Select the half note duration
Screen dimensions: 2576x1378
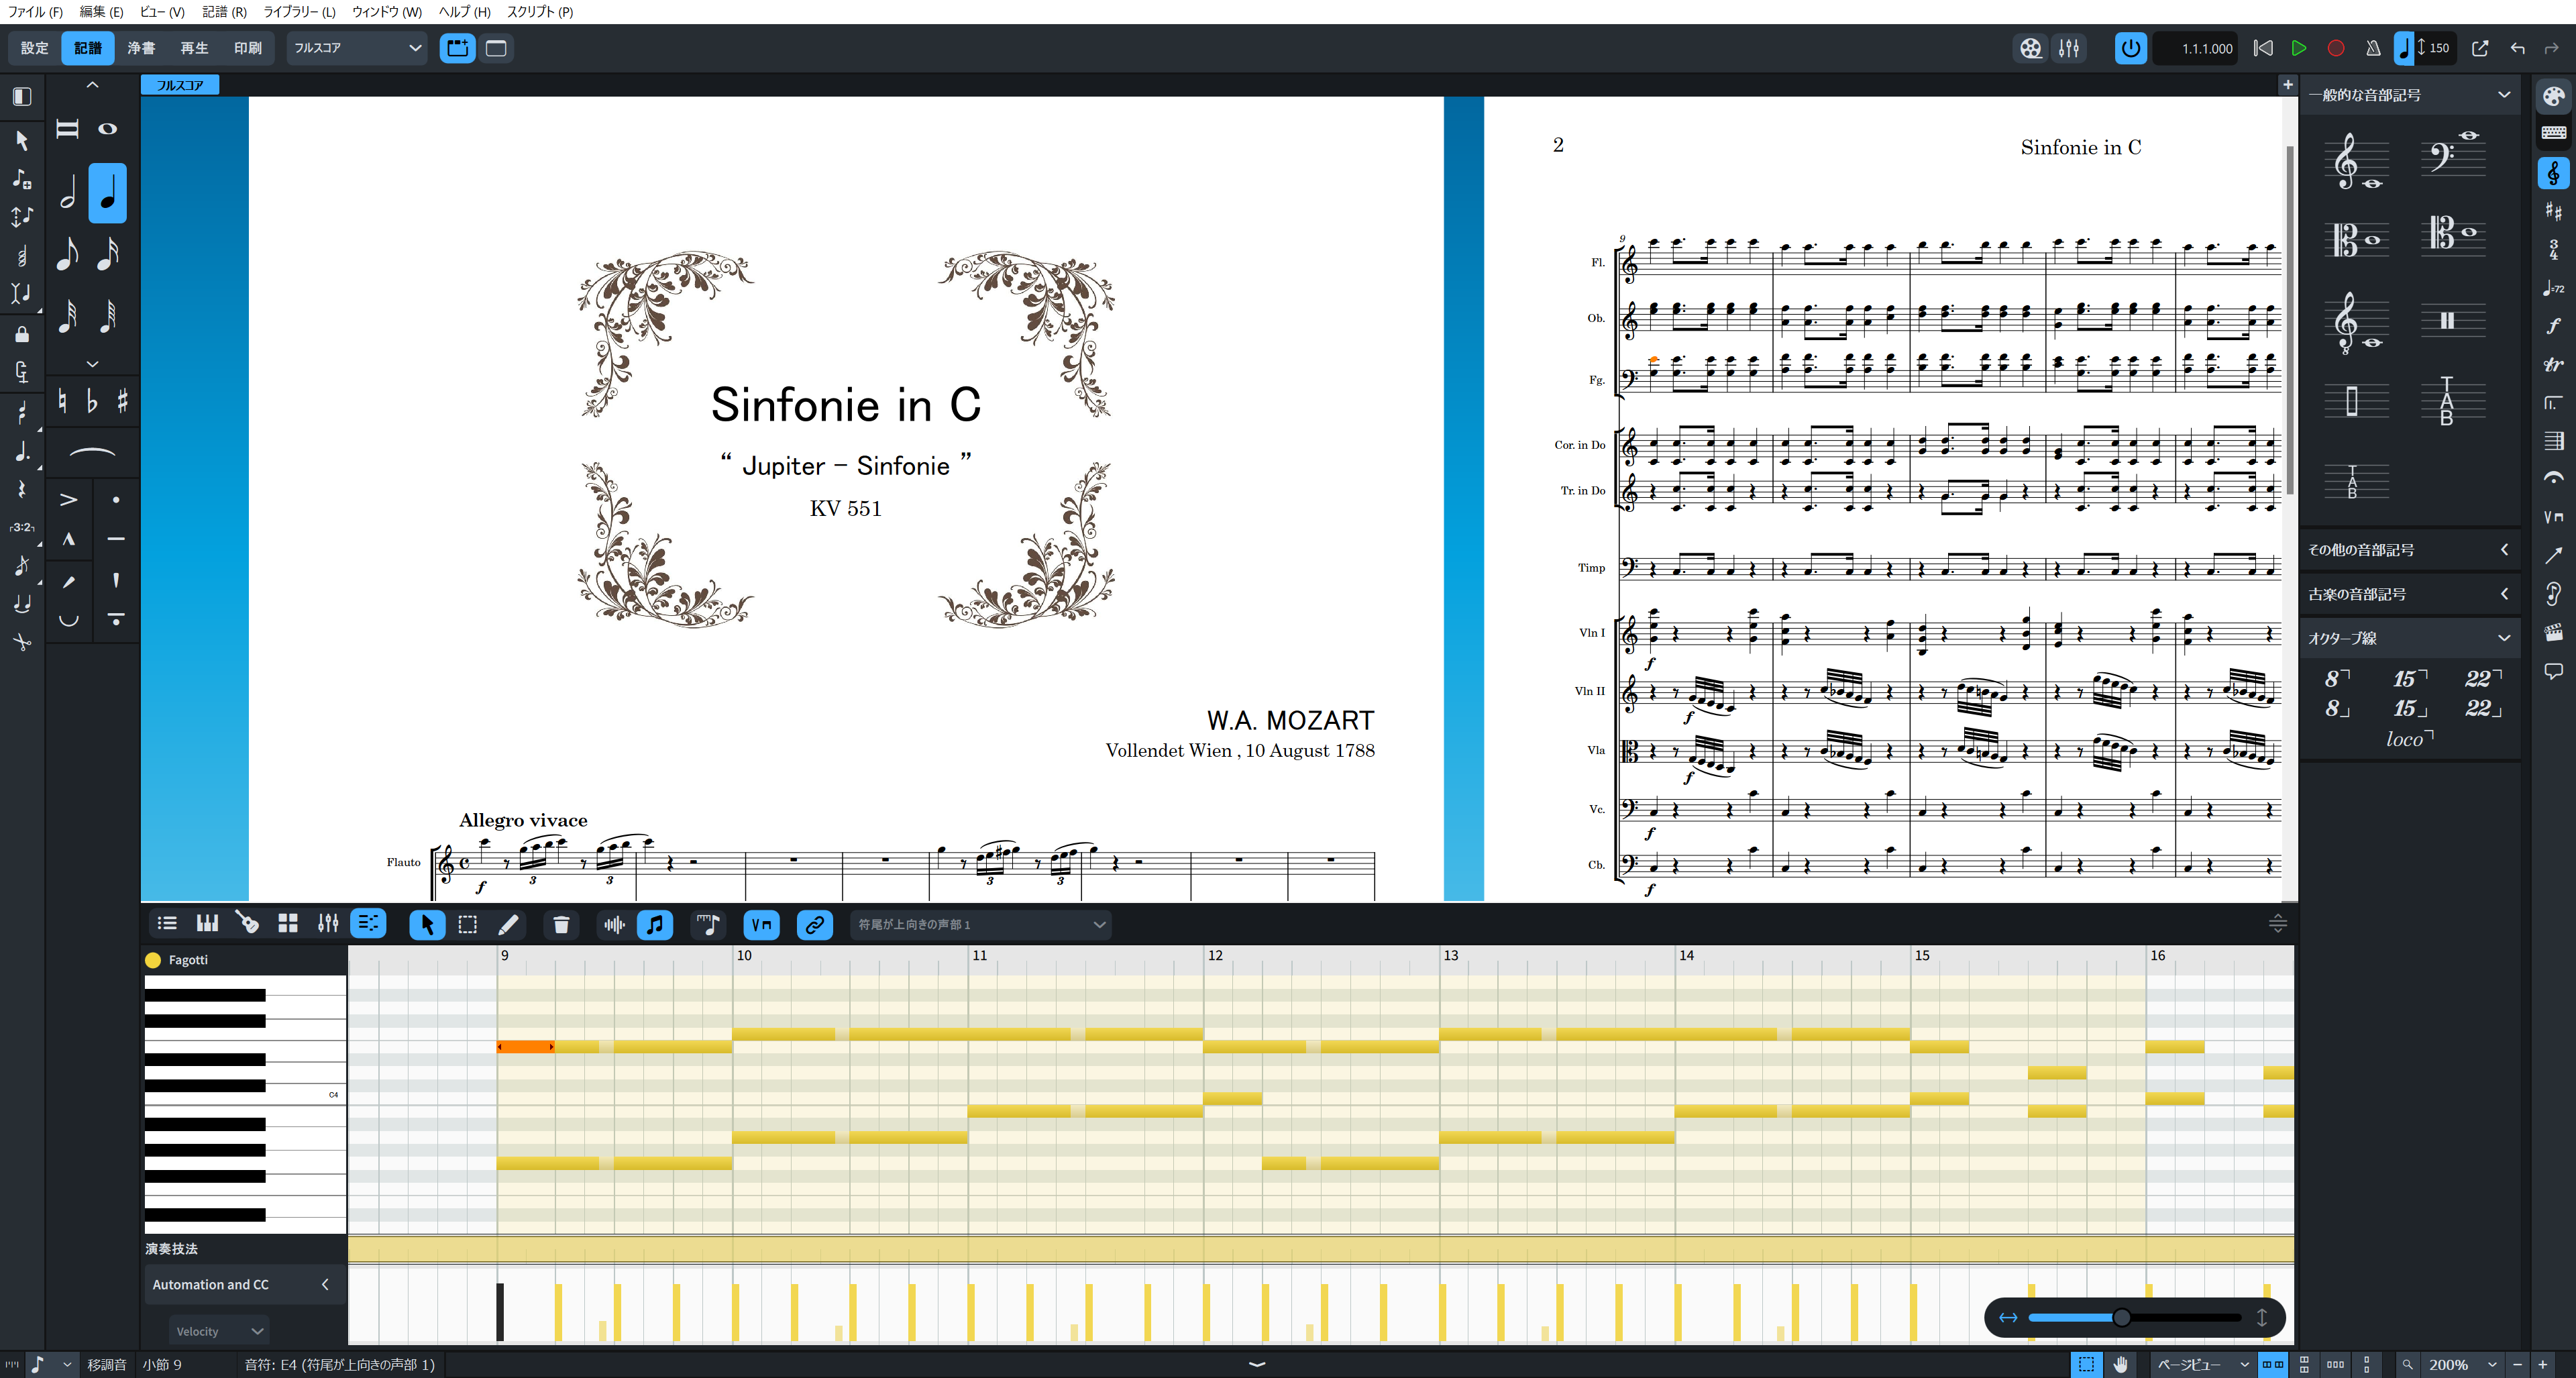coord(67,192)
